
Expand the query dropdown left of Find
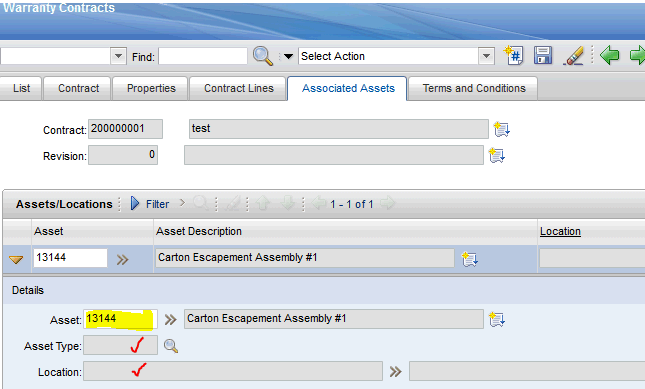pos(118,56)
